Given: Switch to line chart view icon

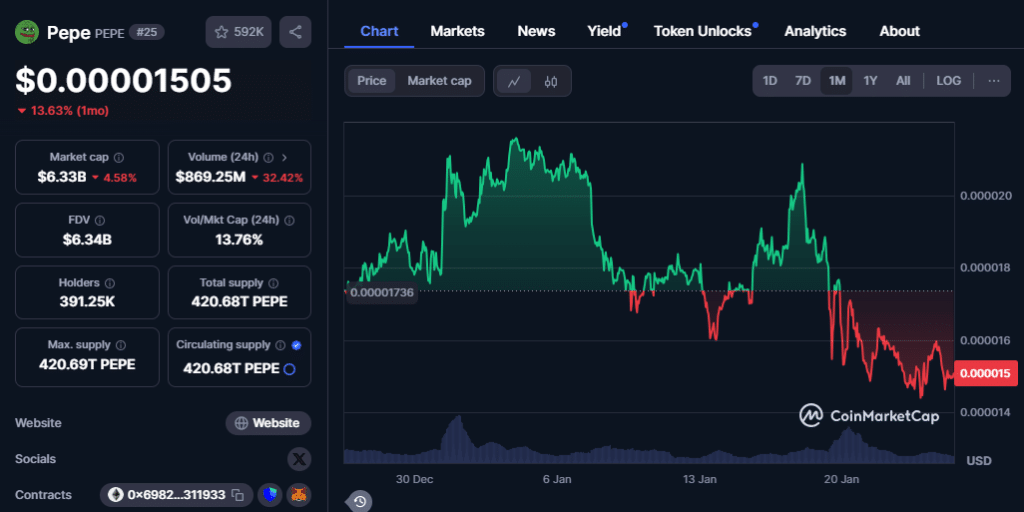Looking at the screenshot, I should (x=515, y=82).
